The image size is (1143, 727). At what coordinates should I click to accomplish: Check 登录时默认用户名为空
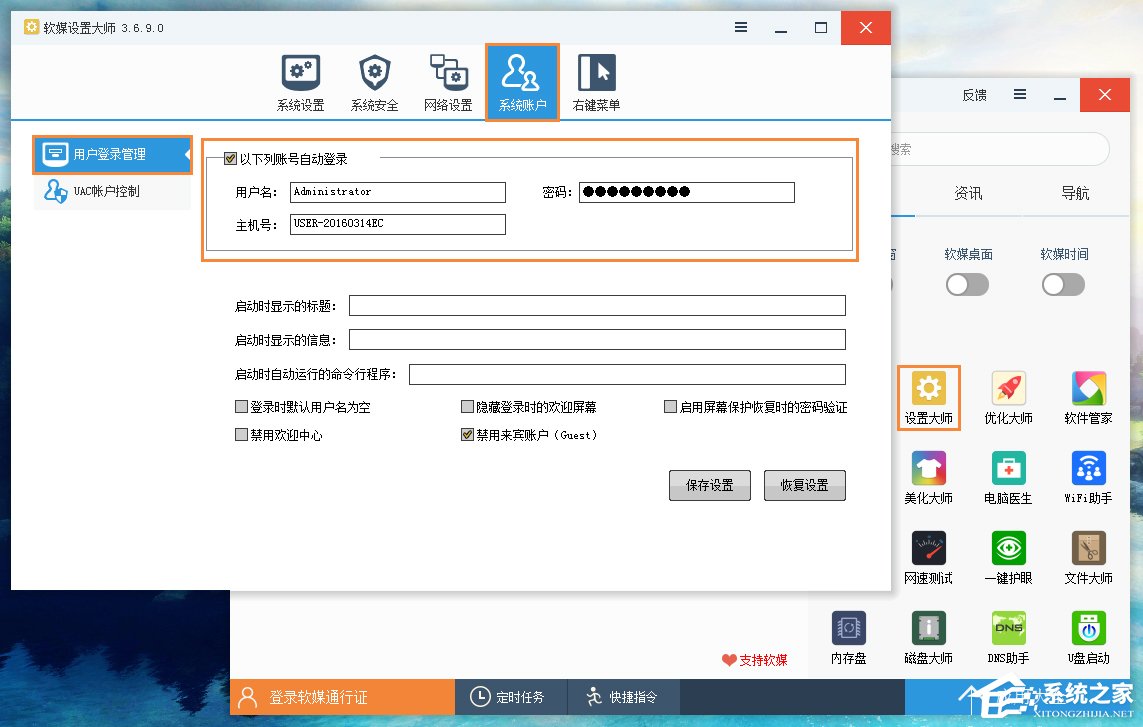[x=241, y=405]
